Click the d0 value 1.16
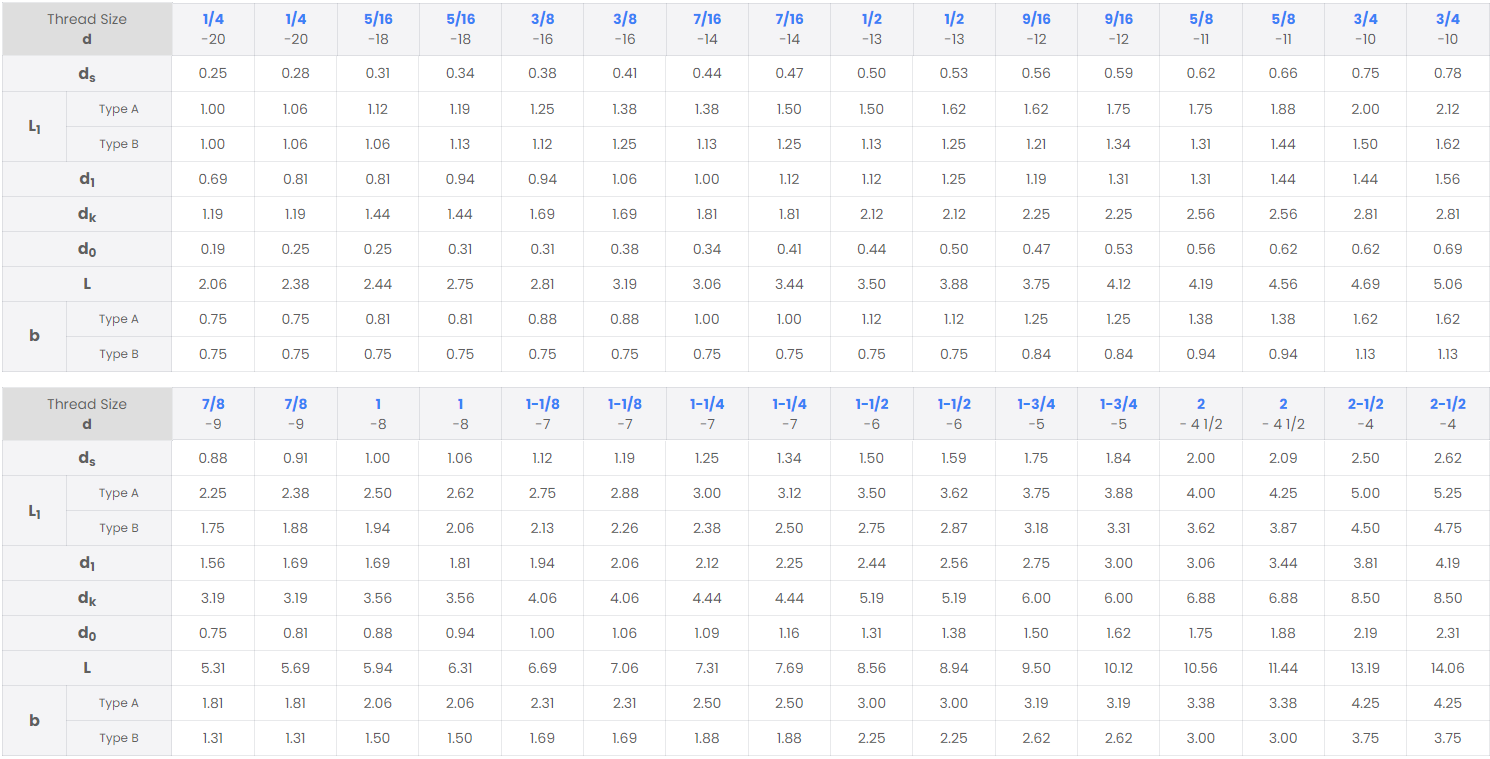The image size is (1490, 759). (x=789, y=633)
